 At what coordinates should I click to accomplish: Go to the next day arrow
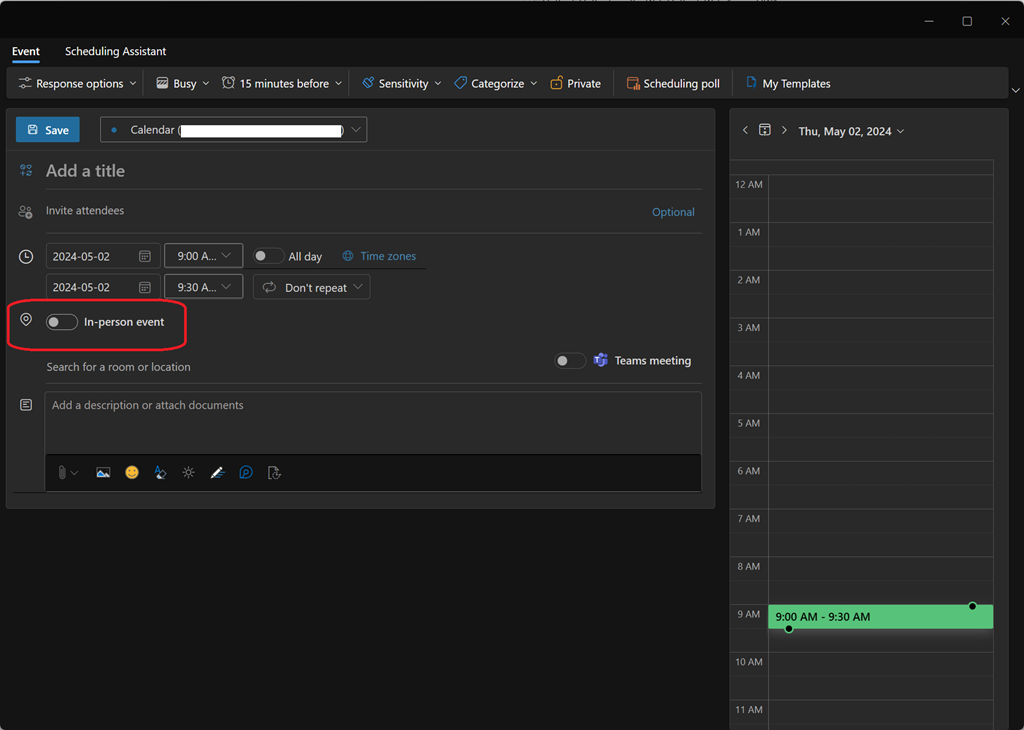(x=784, y=131)
